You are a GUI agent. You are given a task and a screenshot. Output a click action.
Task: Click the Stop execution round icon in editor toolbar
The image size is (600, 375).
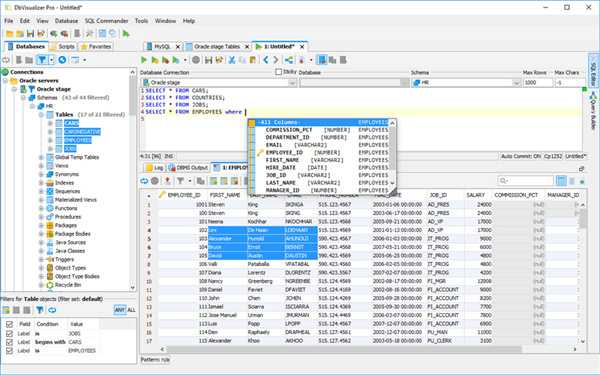pos(196,60)
